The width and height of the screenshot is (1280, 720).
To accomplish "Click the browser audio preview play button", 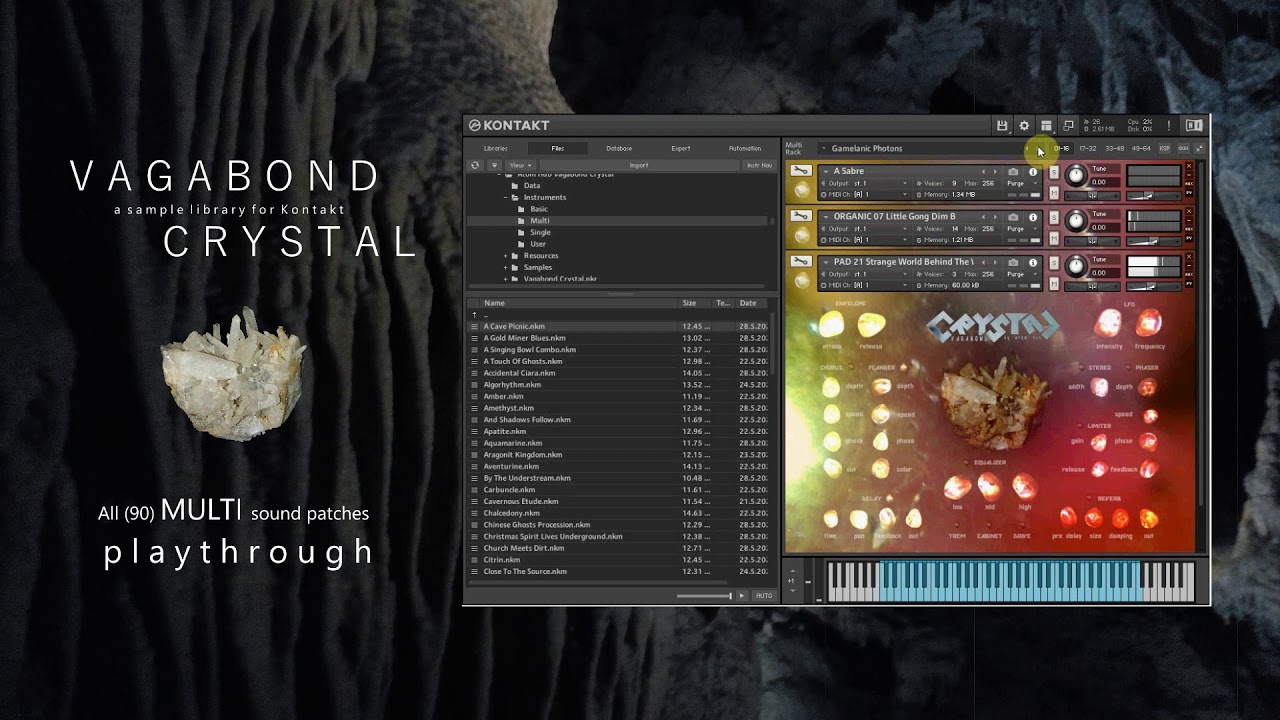I will click(741, 596).
